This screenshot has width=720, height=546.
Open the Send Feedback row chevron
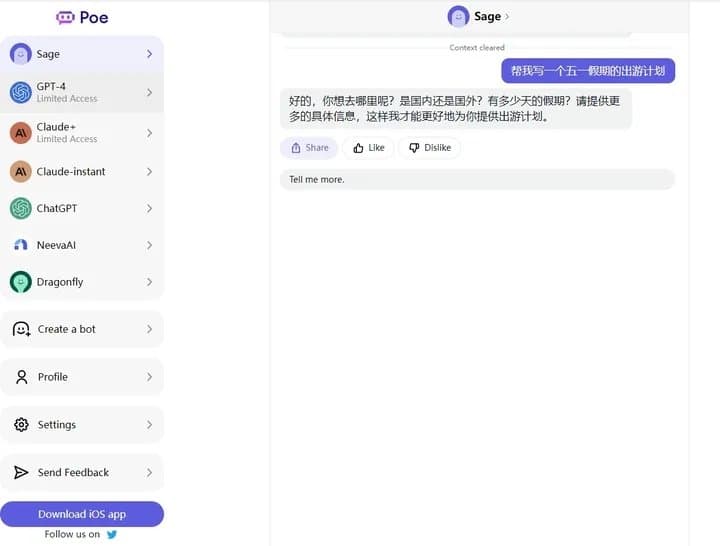point(149,473)
